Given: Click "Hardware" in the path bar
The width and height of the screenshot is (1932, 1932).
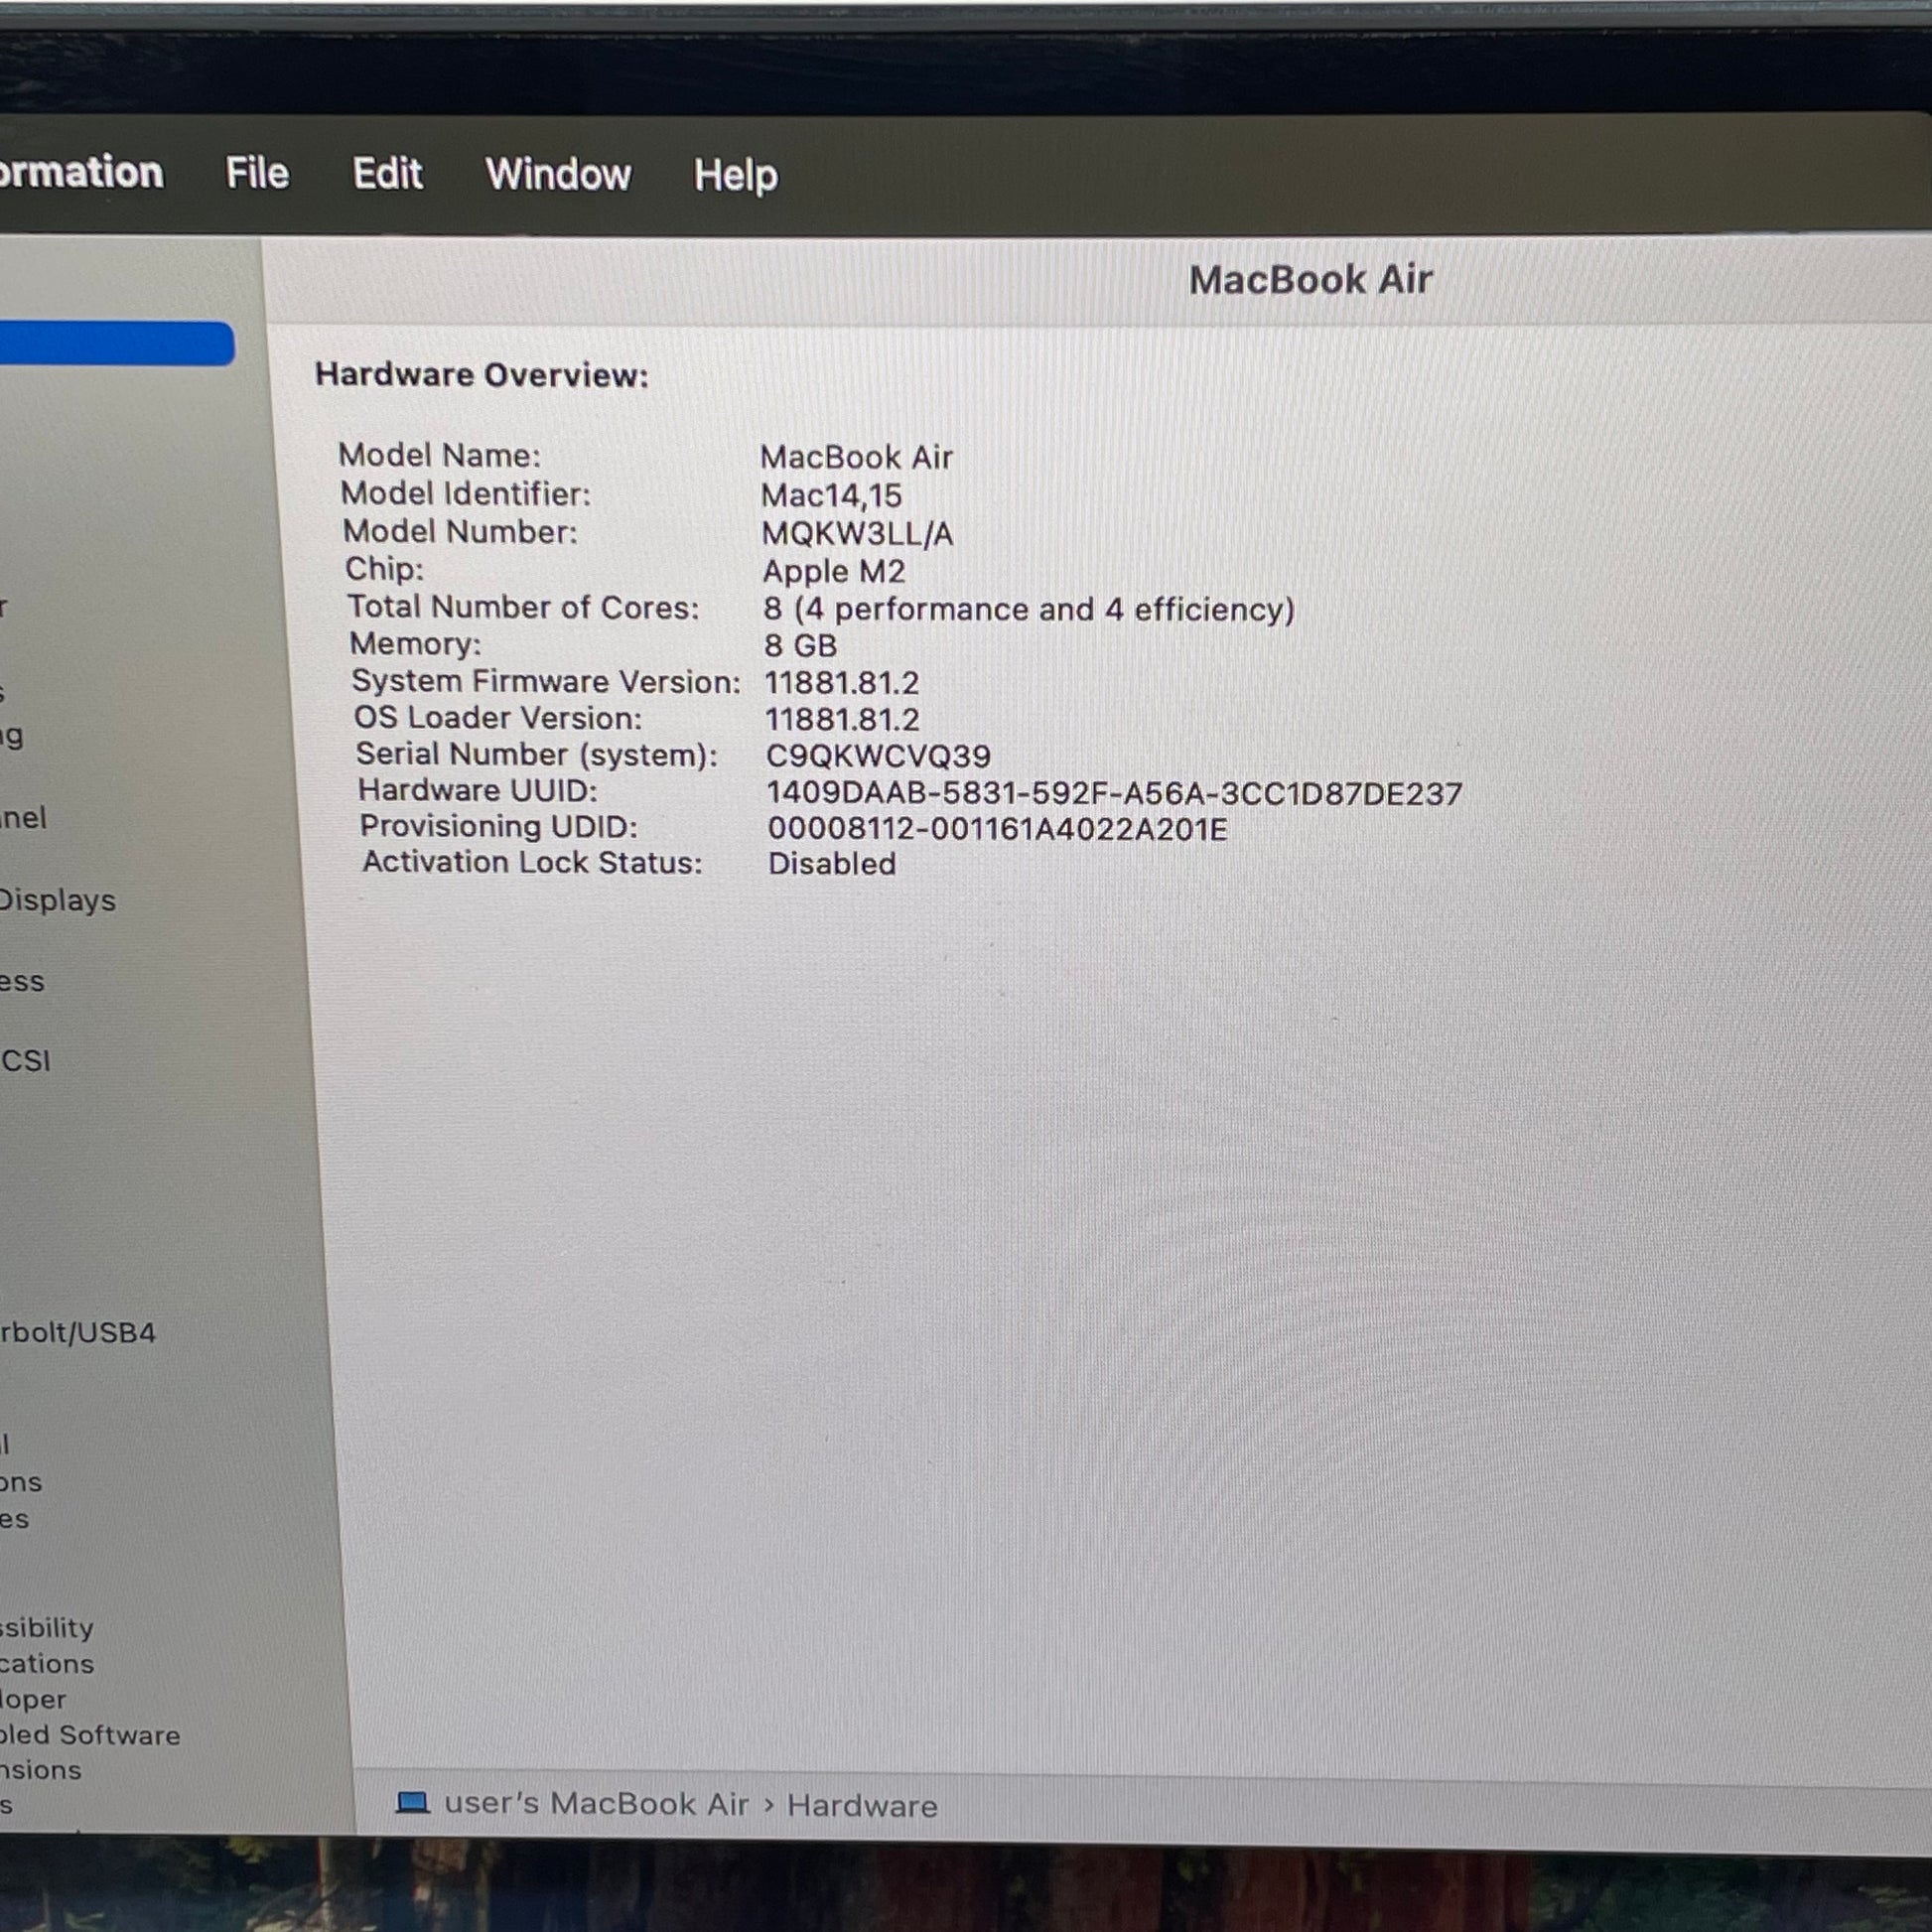Looking at the screenshot, I should pyautogui.click(x=862, y=1805).
